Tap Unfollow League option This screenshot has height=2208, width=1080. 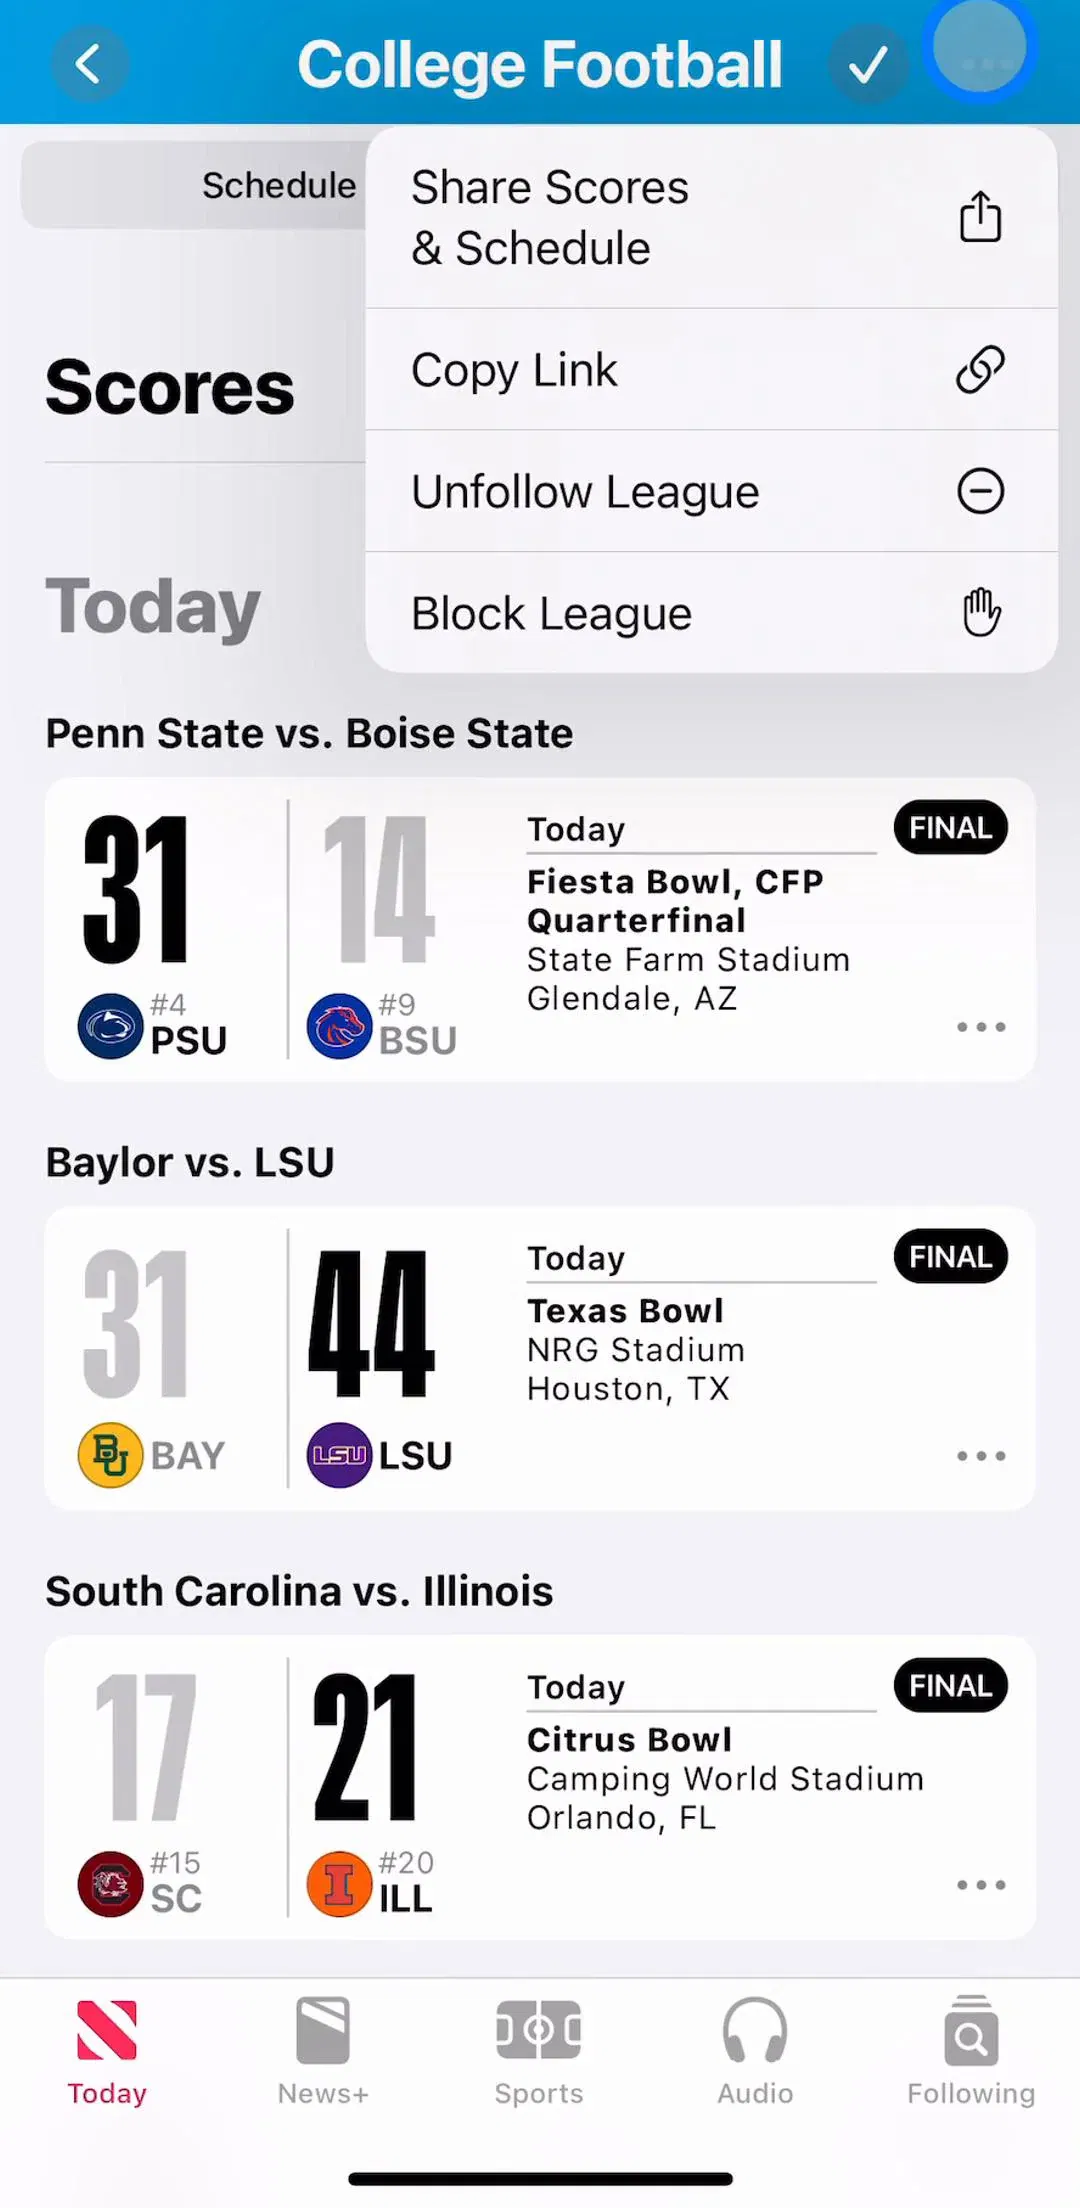(711, 492)
